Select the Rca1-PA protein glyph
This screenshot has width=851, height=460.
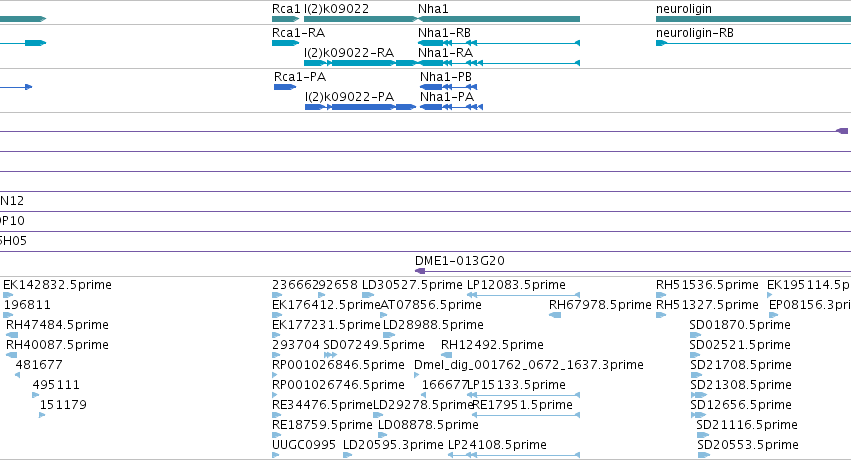(285, 87)
